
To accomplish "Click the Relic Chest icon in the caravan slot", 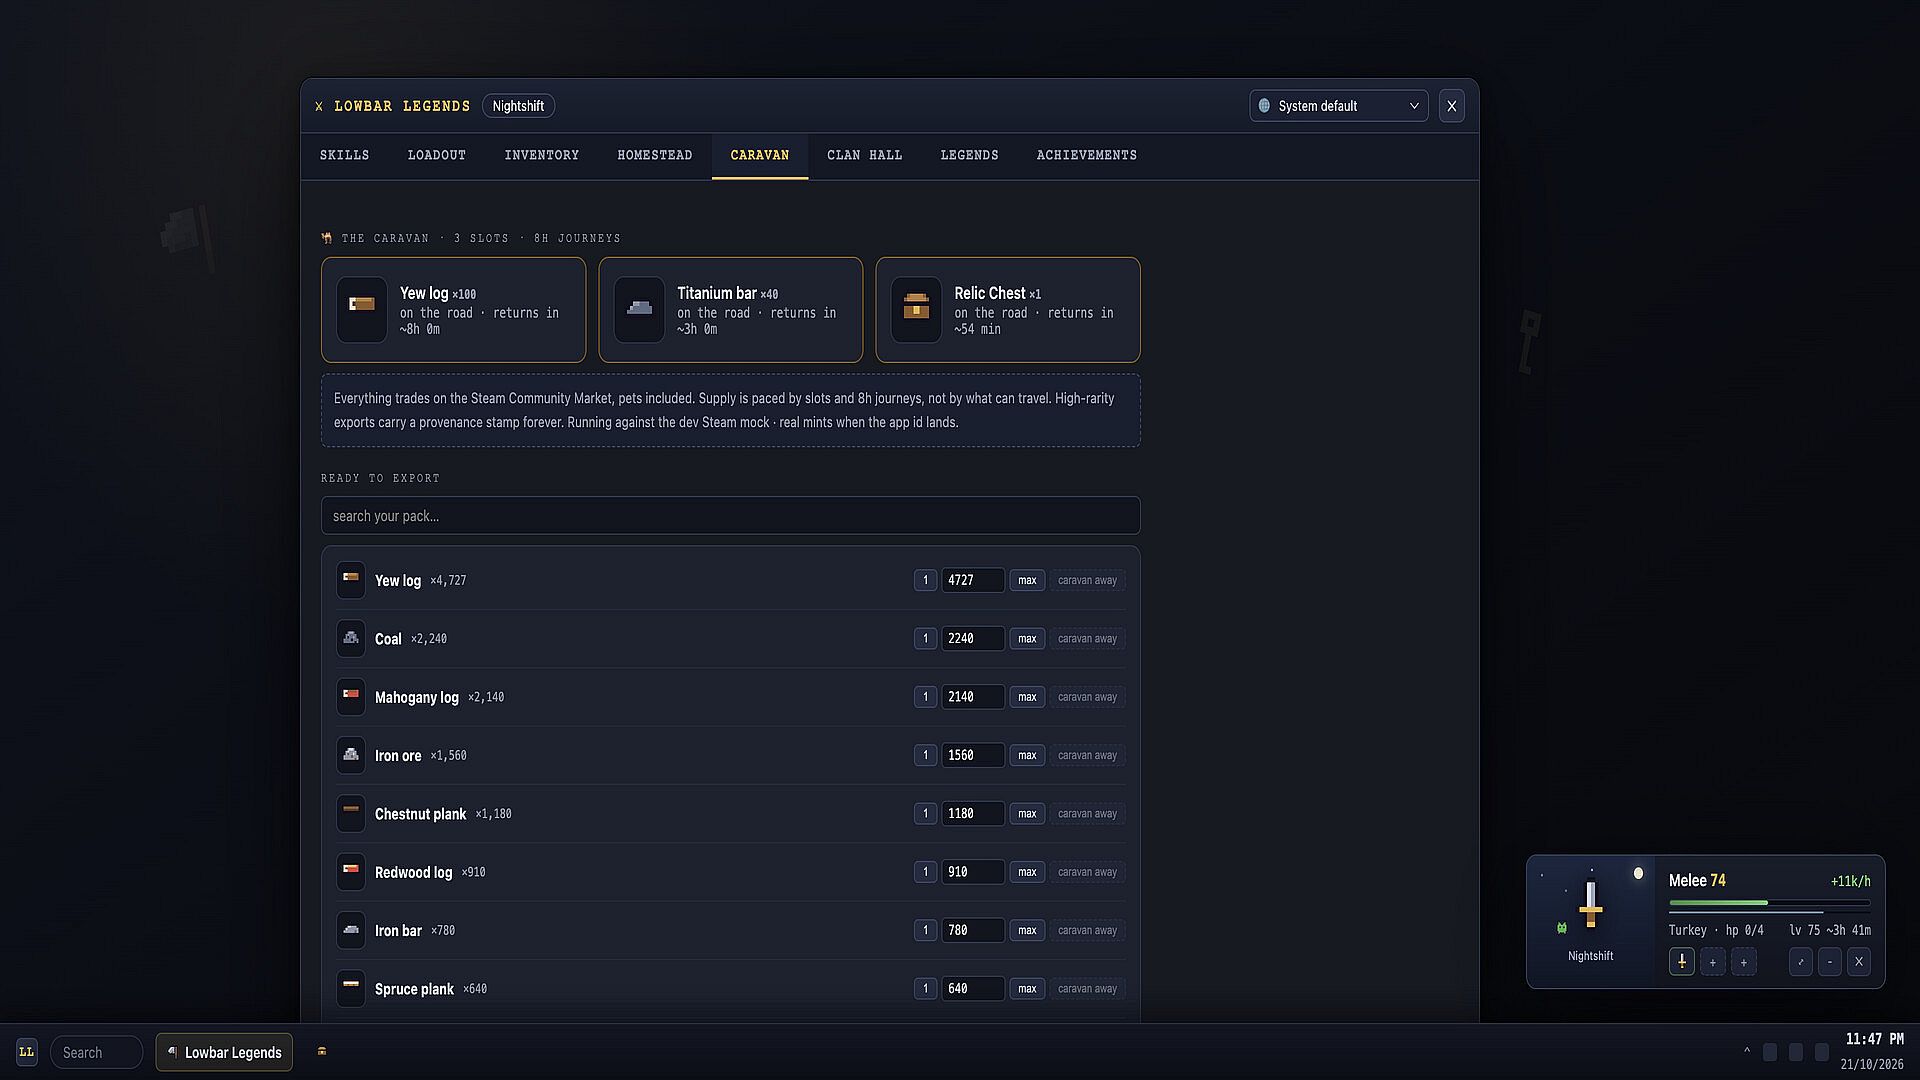I will [x=916, y=309].
